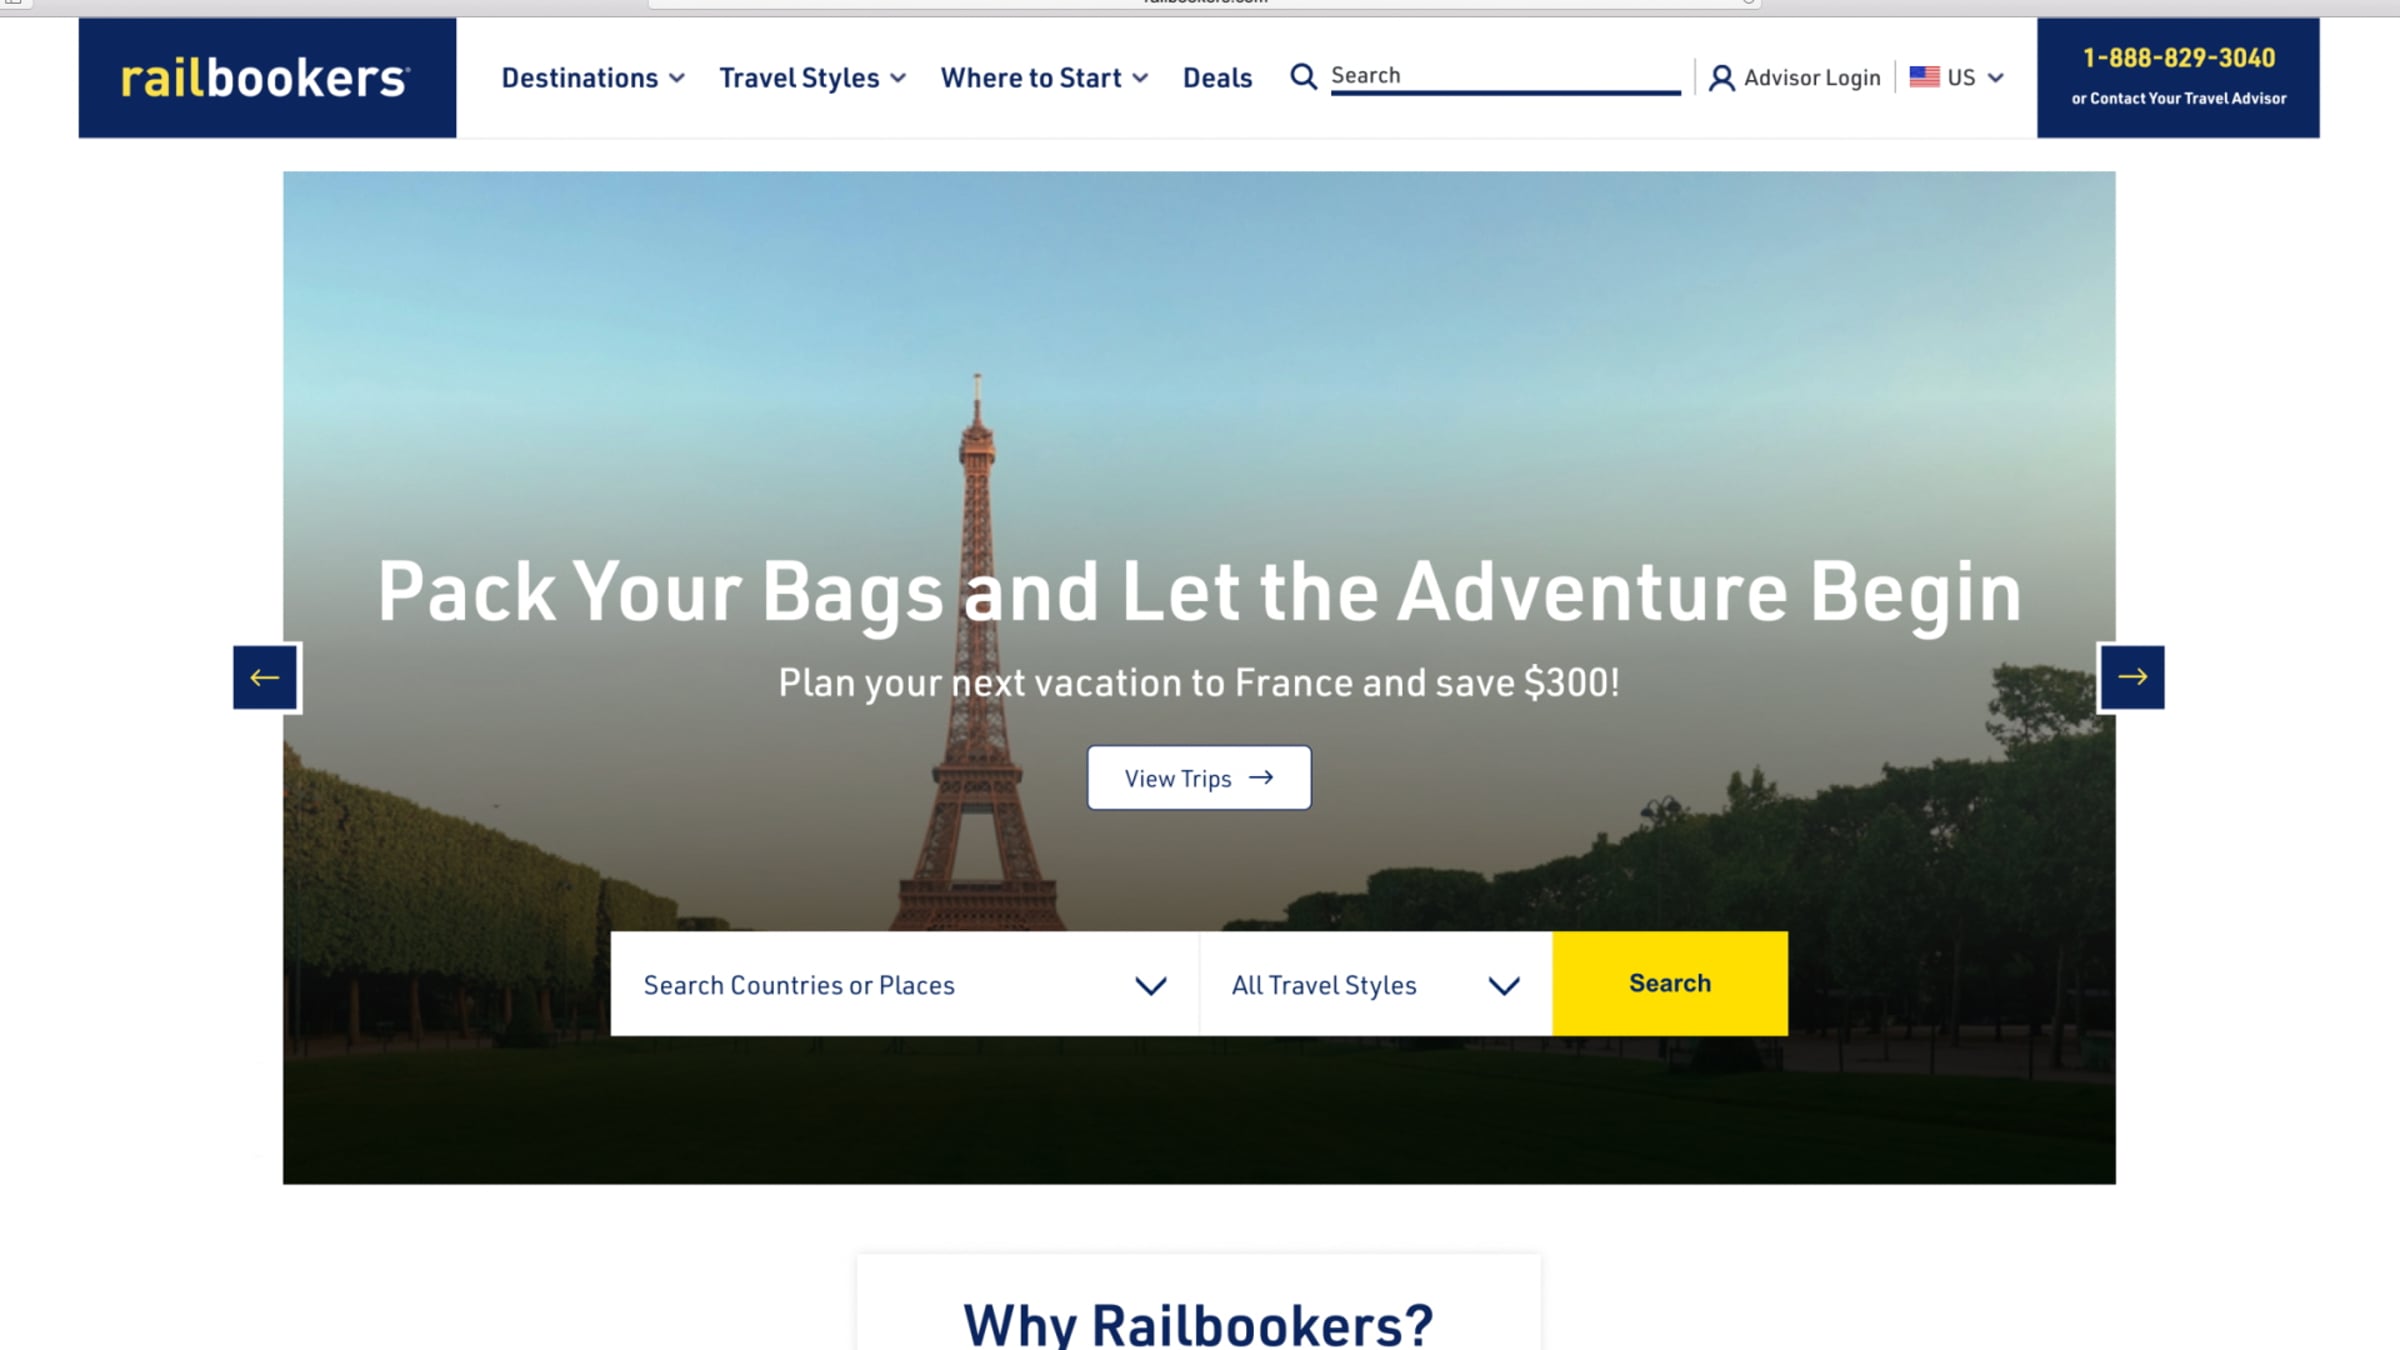Click the Advisor Login link
Viewport: 2400px width, 1350px height.
pos(1812,78)
